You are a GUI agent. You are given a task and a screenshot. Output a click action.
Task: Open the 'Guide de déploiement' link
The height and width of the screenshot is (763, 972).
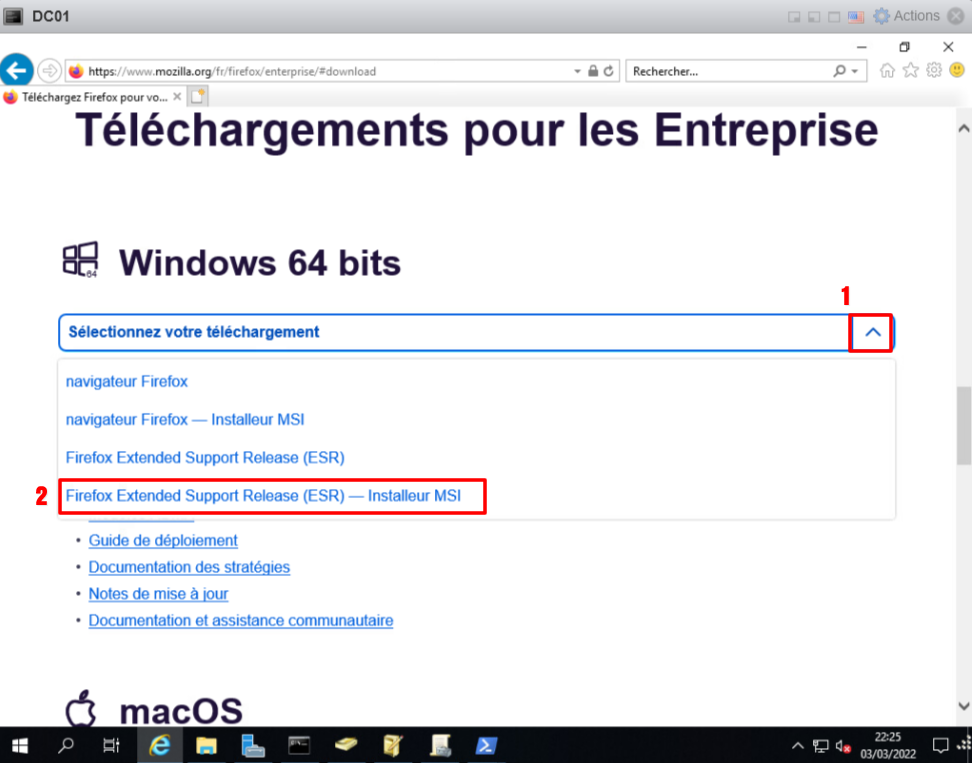[163, 541]
